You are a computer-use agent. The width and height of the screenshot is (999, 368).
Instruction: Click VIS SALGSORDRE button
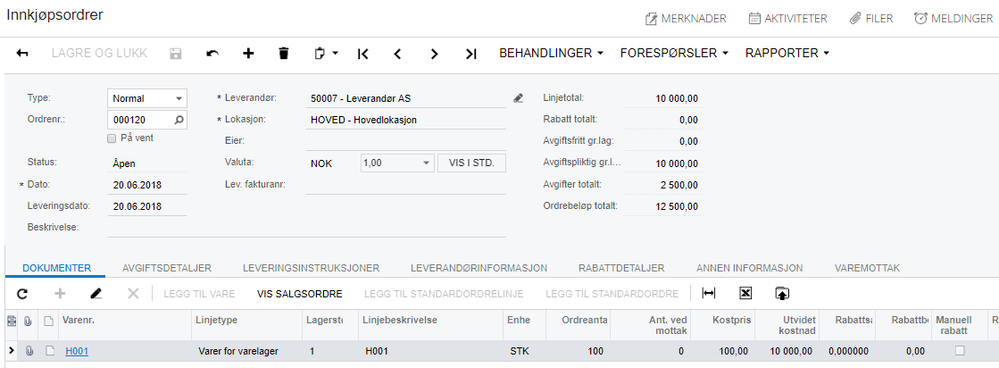point(299,294)
